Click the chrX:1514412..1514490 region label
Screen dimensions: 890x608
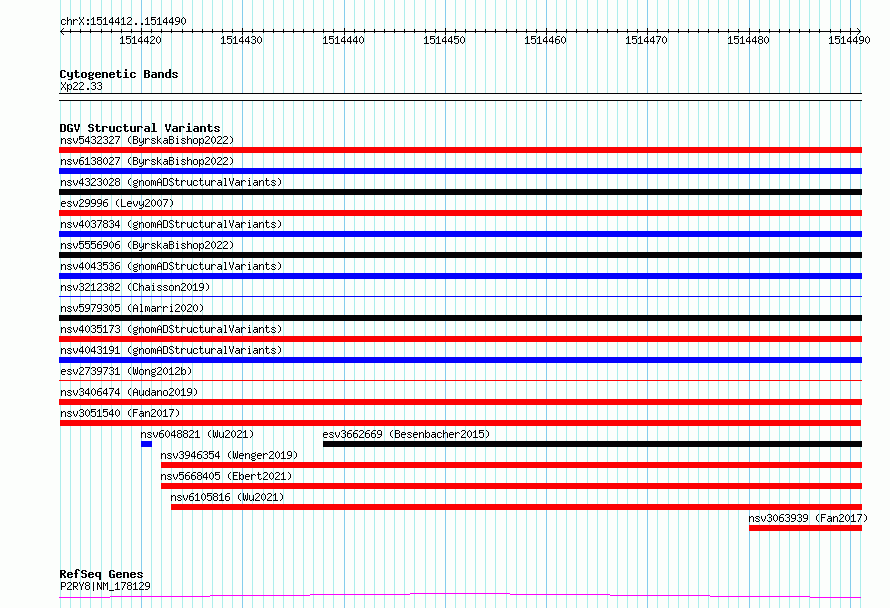(x=123, y=21)
